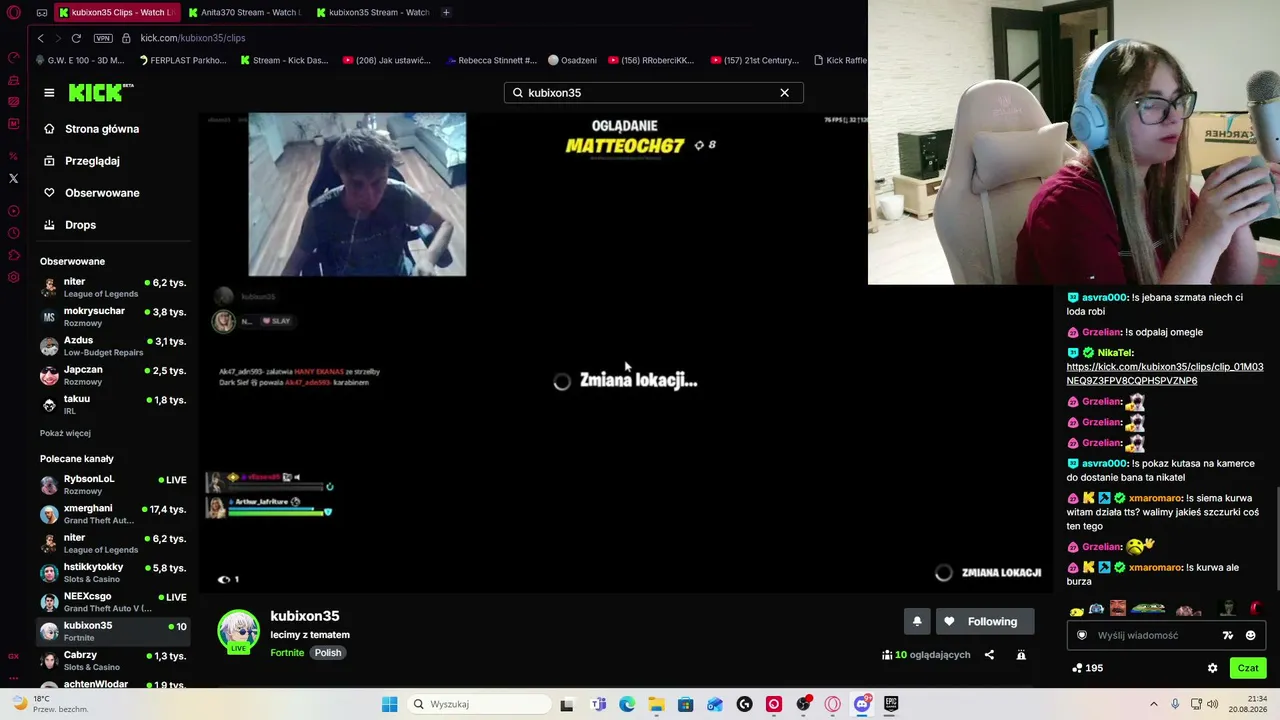The height and width of the screenshot is (720, 1280).
Task: Open mokrysuchar channel in followed list
Action: pyautogui.click(x=113, y=317)
